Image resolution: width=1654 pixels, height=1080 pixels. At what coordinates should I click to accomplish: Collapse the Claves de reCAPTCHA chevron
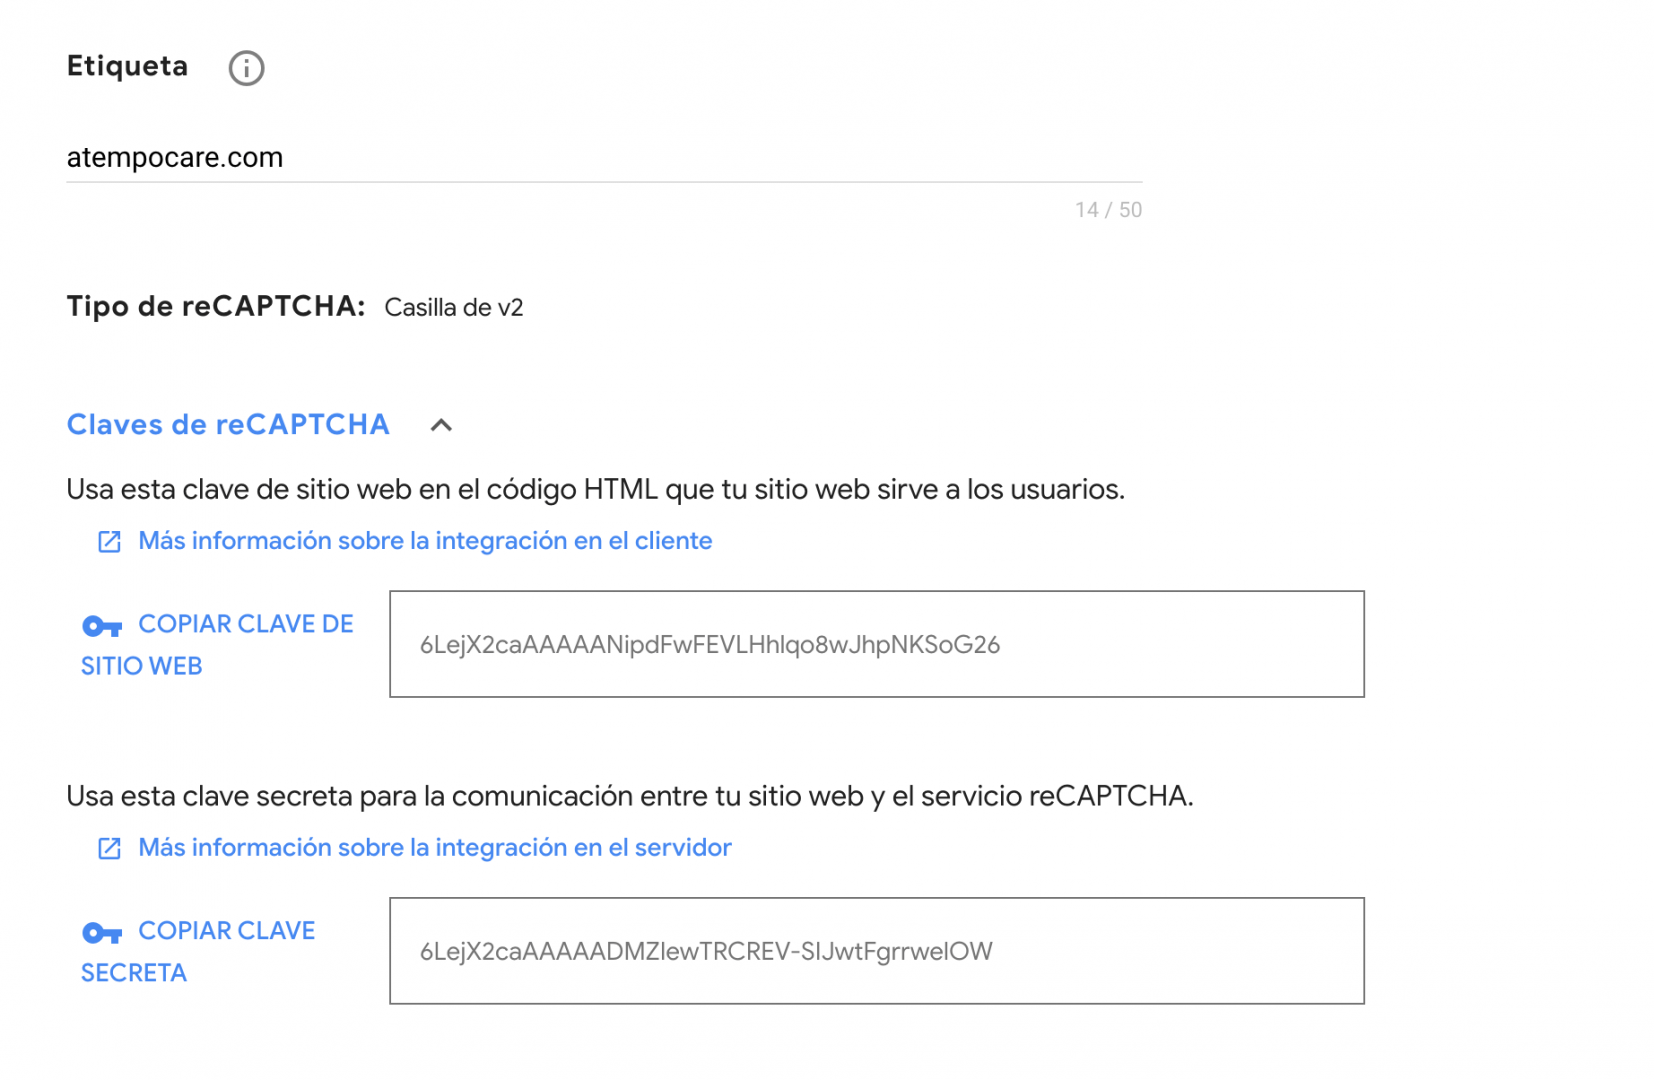pyautogui.click(x=441, y=426)
